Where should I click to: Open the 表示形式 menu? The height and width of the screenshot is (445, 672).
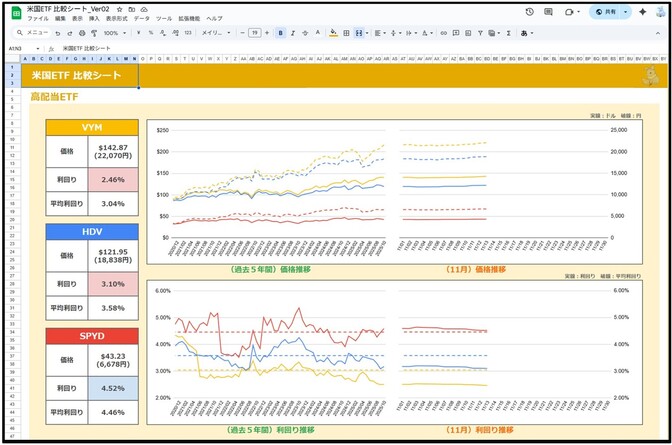[x=117, y=19]
